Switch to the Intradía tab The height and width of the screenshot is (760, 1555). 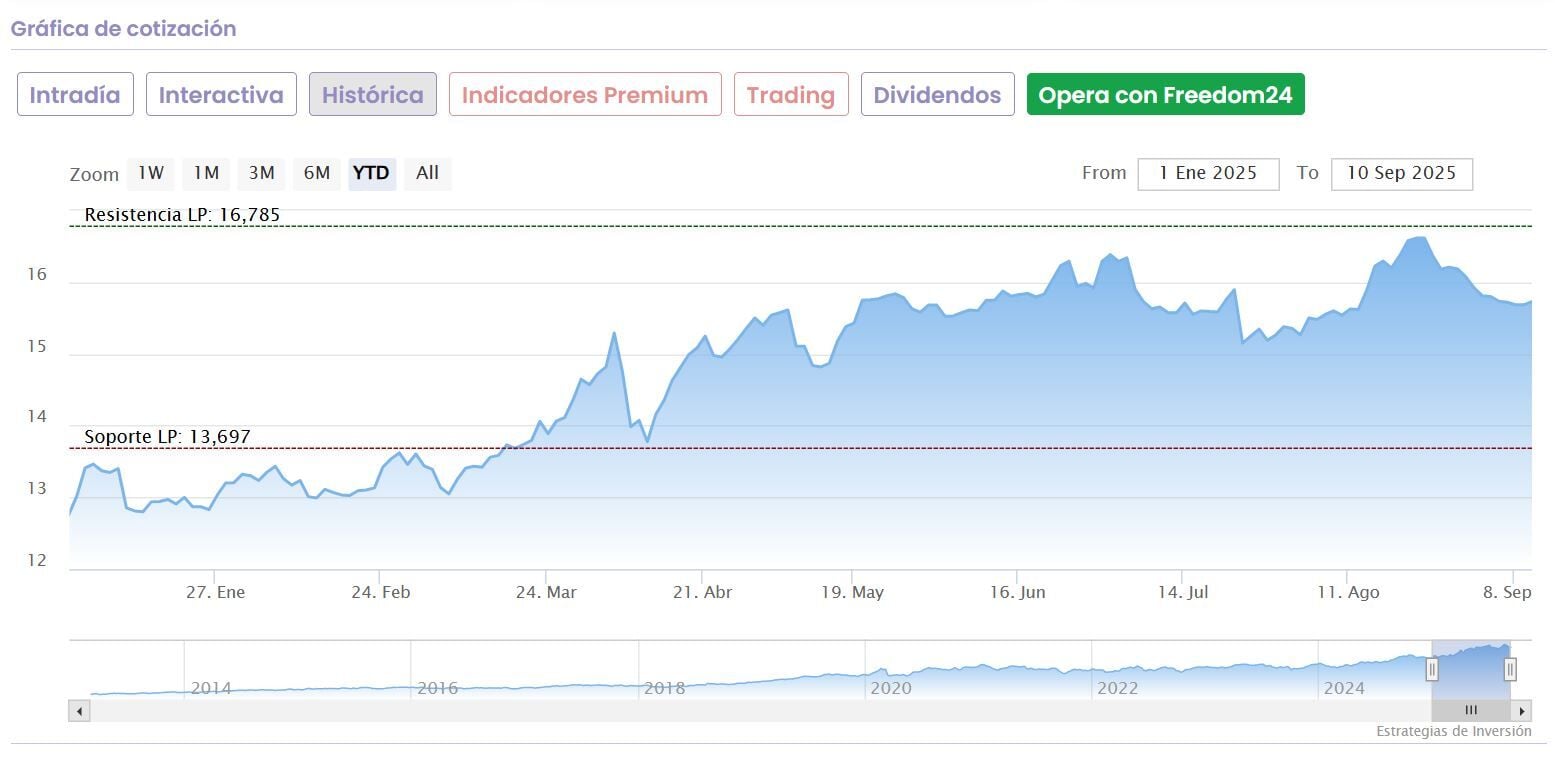tap(75, 95)
